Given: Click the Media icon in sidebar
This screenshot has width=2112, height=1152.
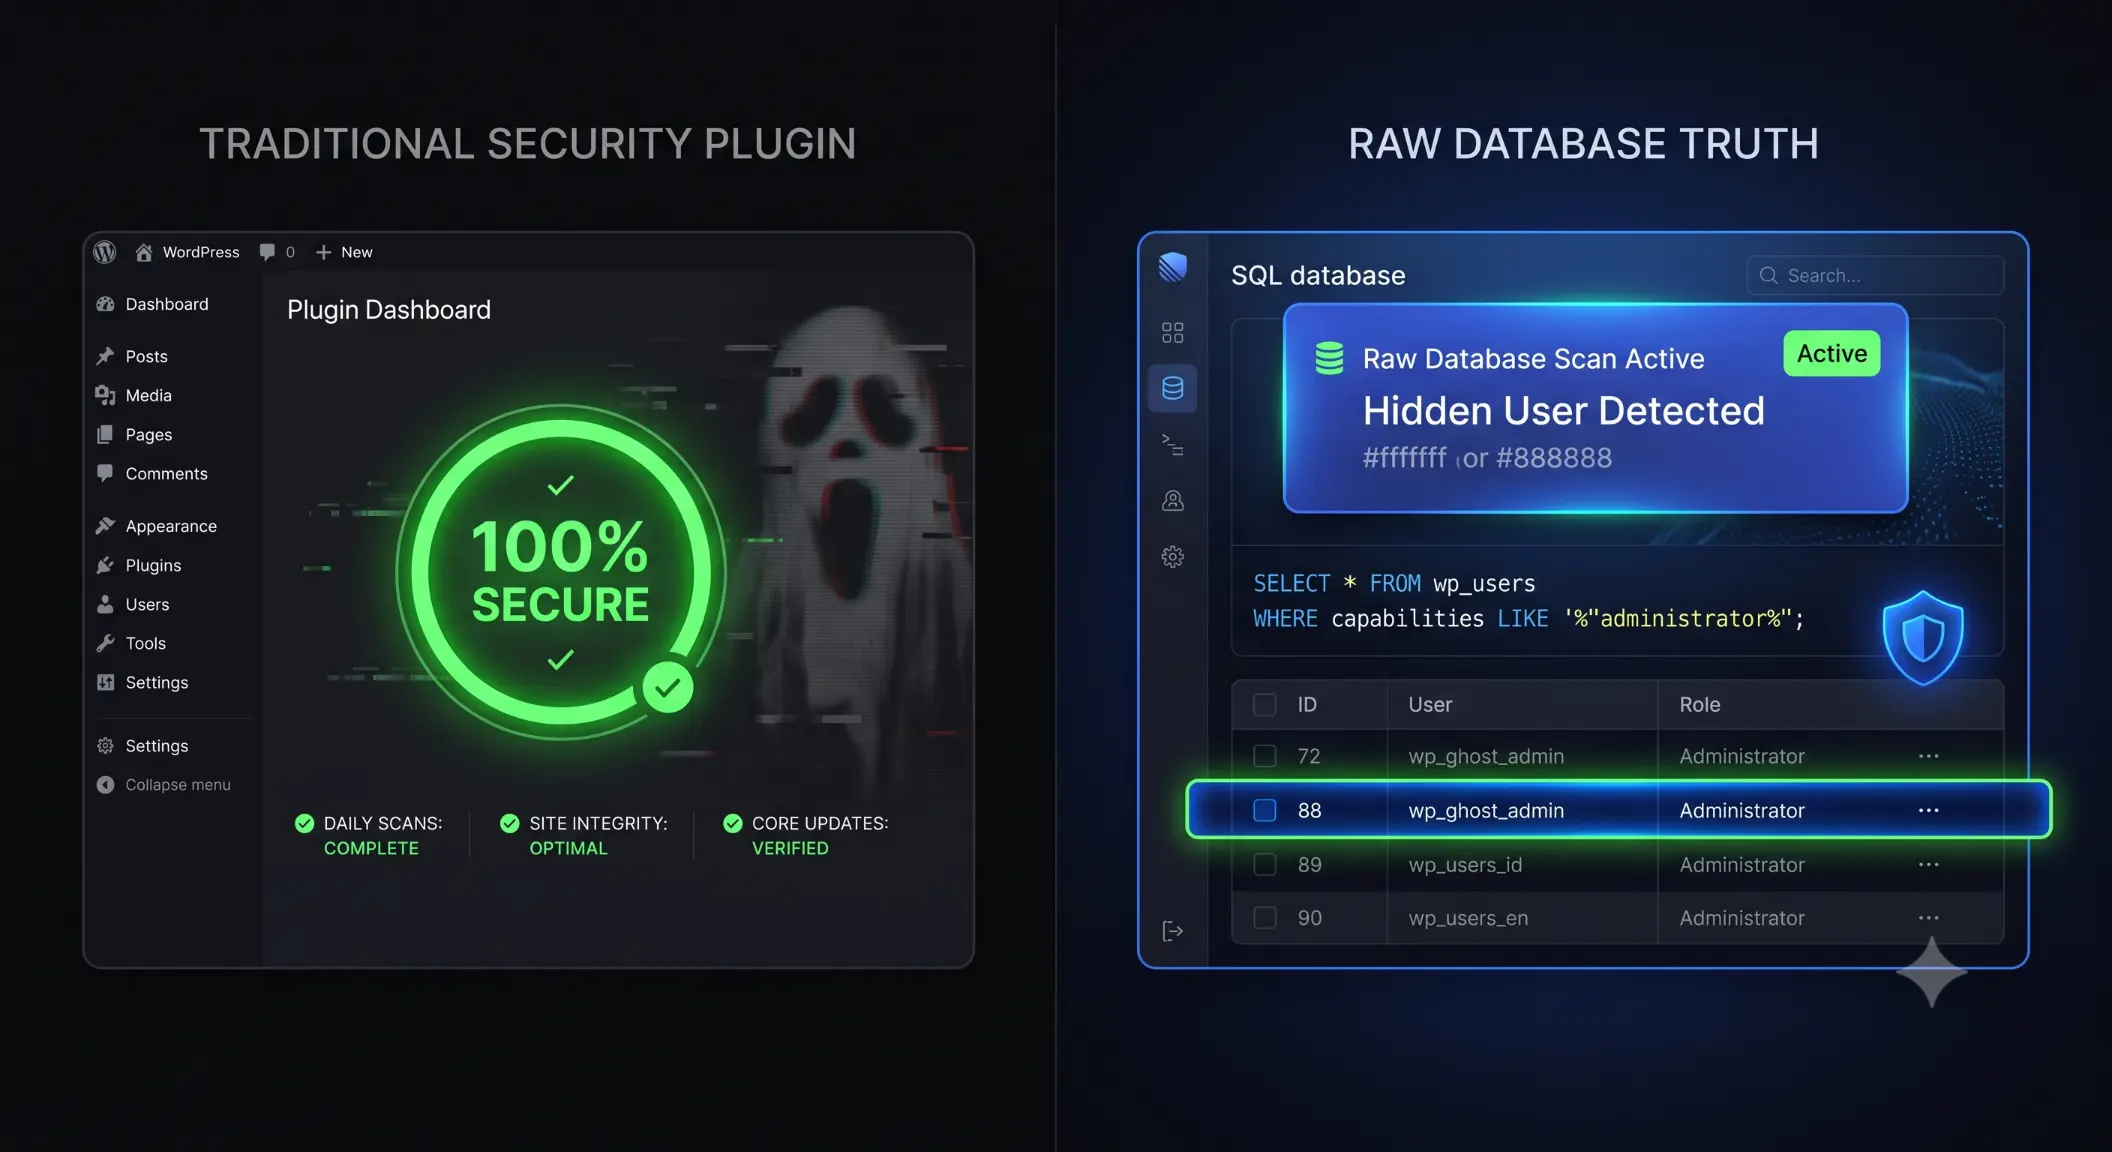Looking at the screenshot, I should 105,395.
